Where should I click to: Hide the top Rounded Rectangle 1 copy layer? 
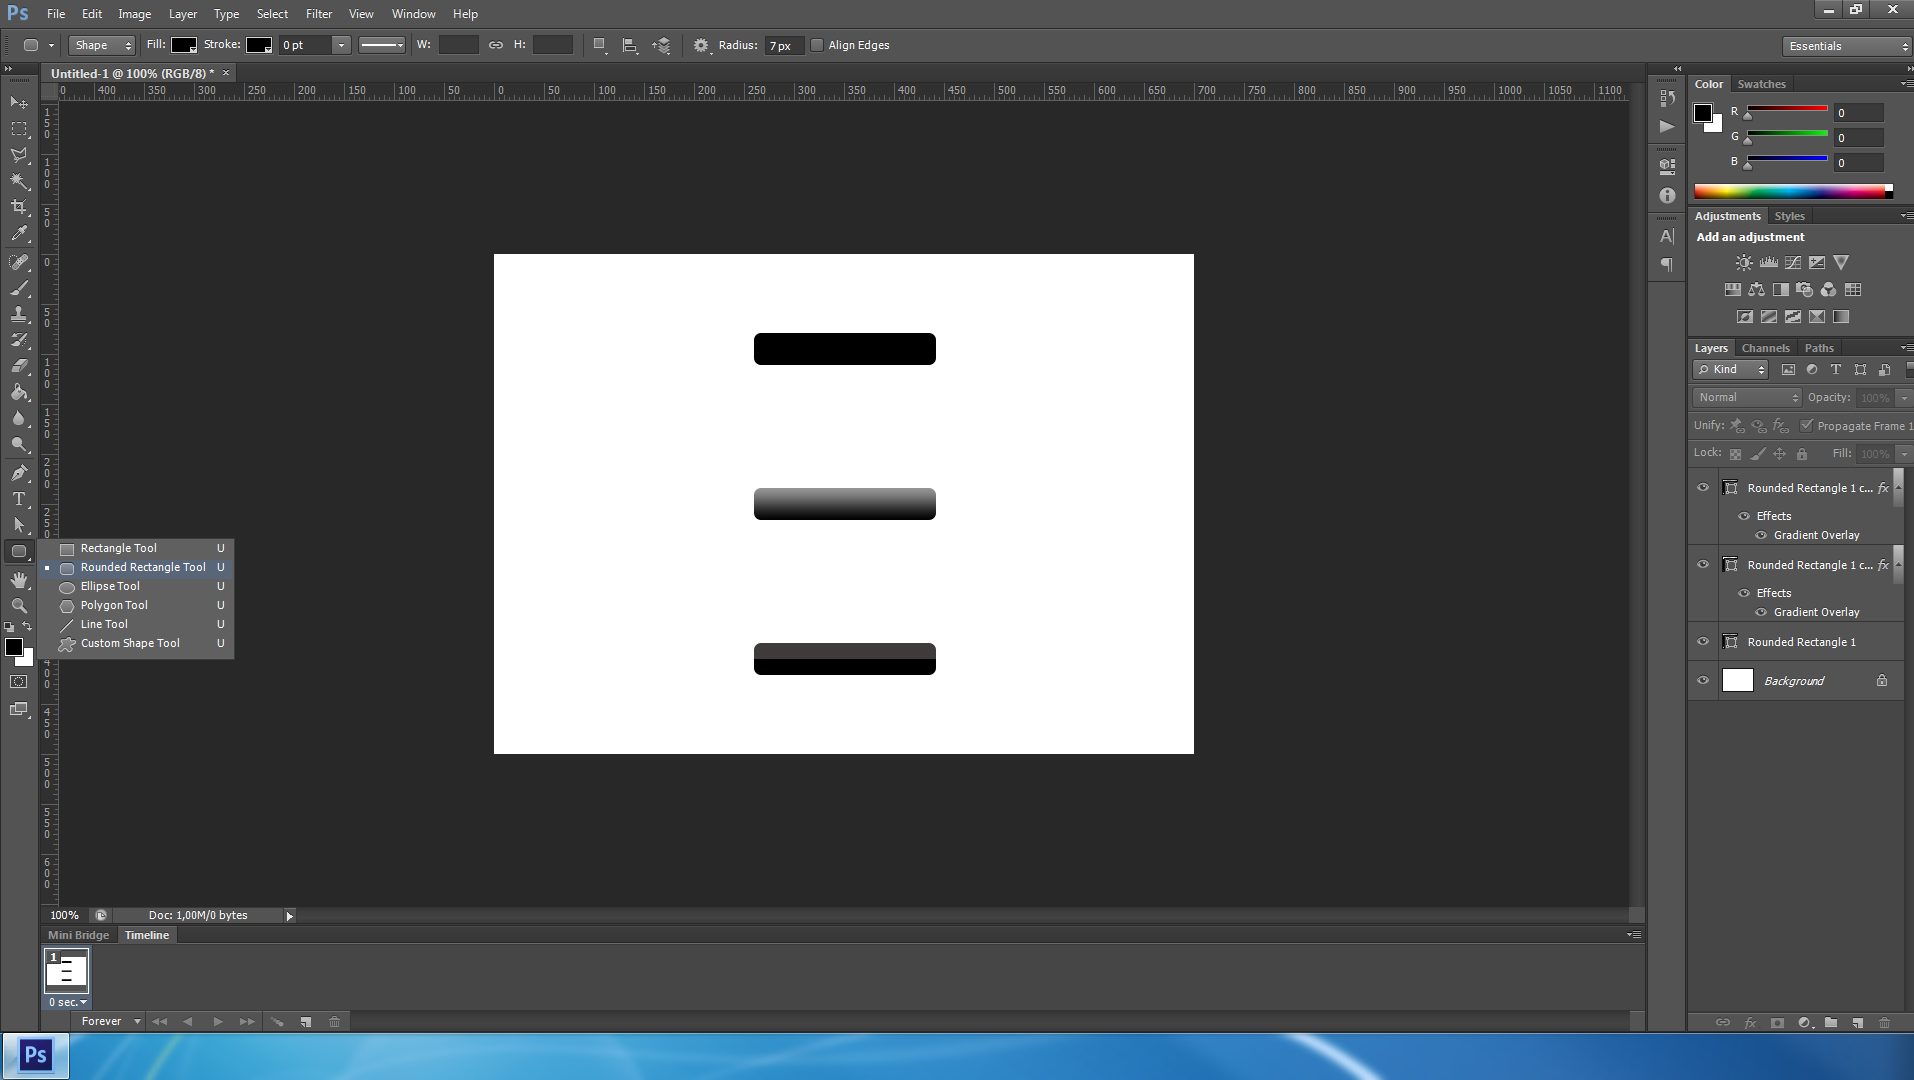pos(1703,488)
